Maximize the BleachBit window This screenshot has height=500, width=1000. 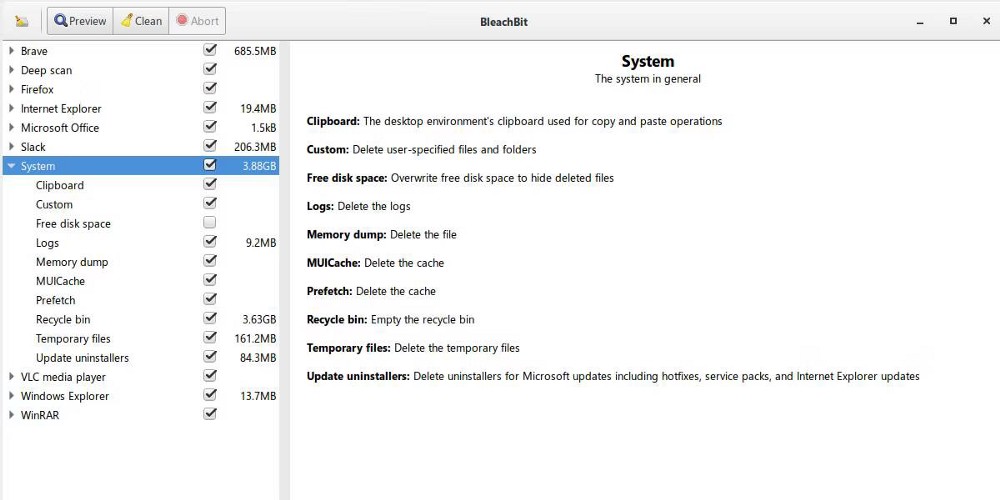[x=953, y=21]
